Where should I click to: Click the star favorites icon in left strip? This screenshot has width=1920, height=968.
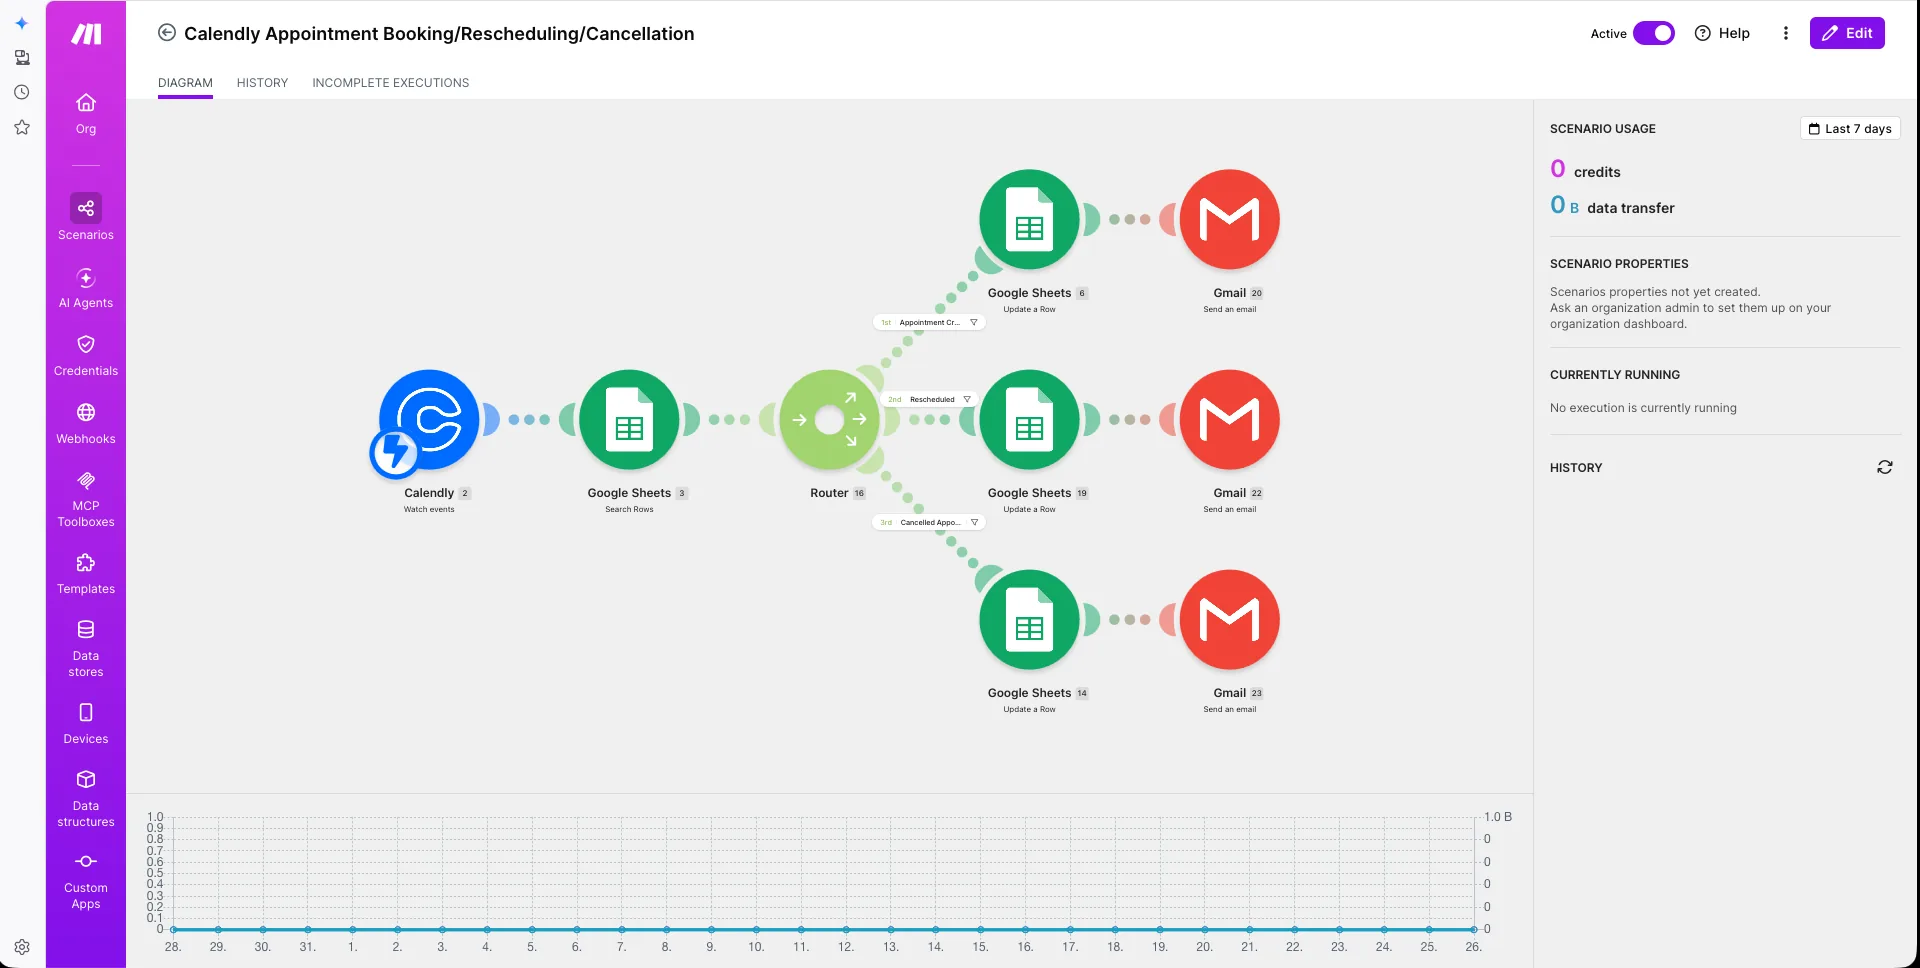point(22,127)
